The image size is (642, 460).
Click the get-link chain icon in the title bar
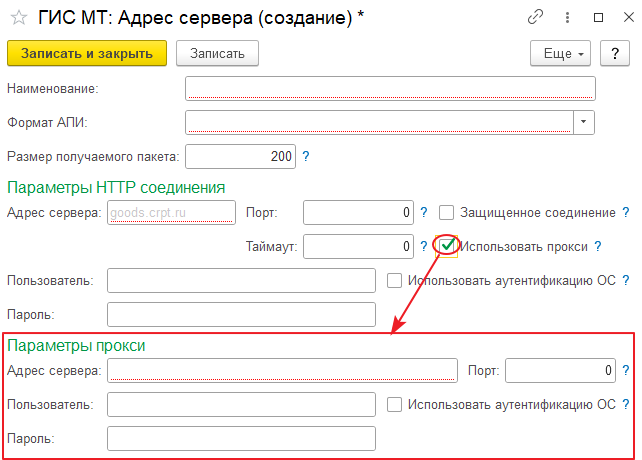pyautogui.click(x=537, y=18)
